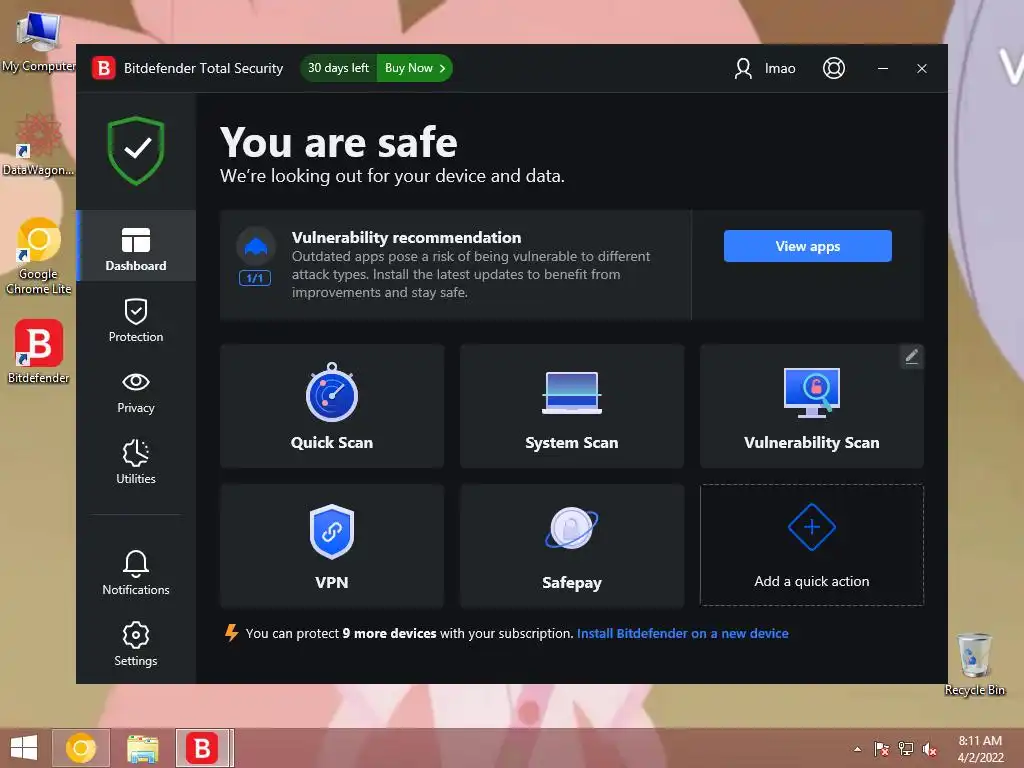Click the View apps button
Viewport: 1024px width, 768px height.
pos(807,246)
